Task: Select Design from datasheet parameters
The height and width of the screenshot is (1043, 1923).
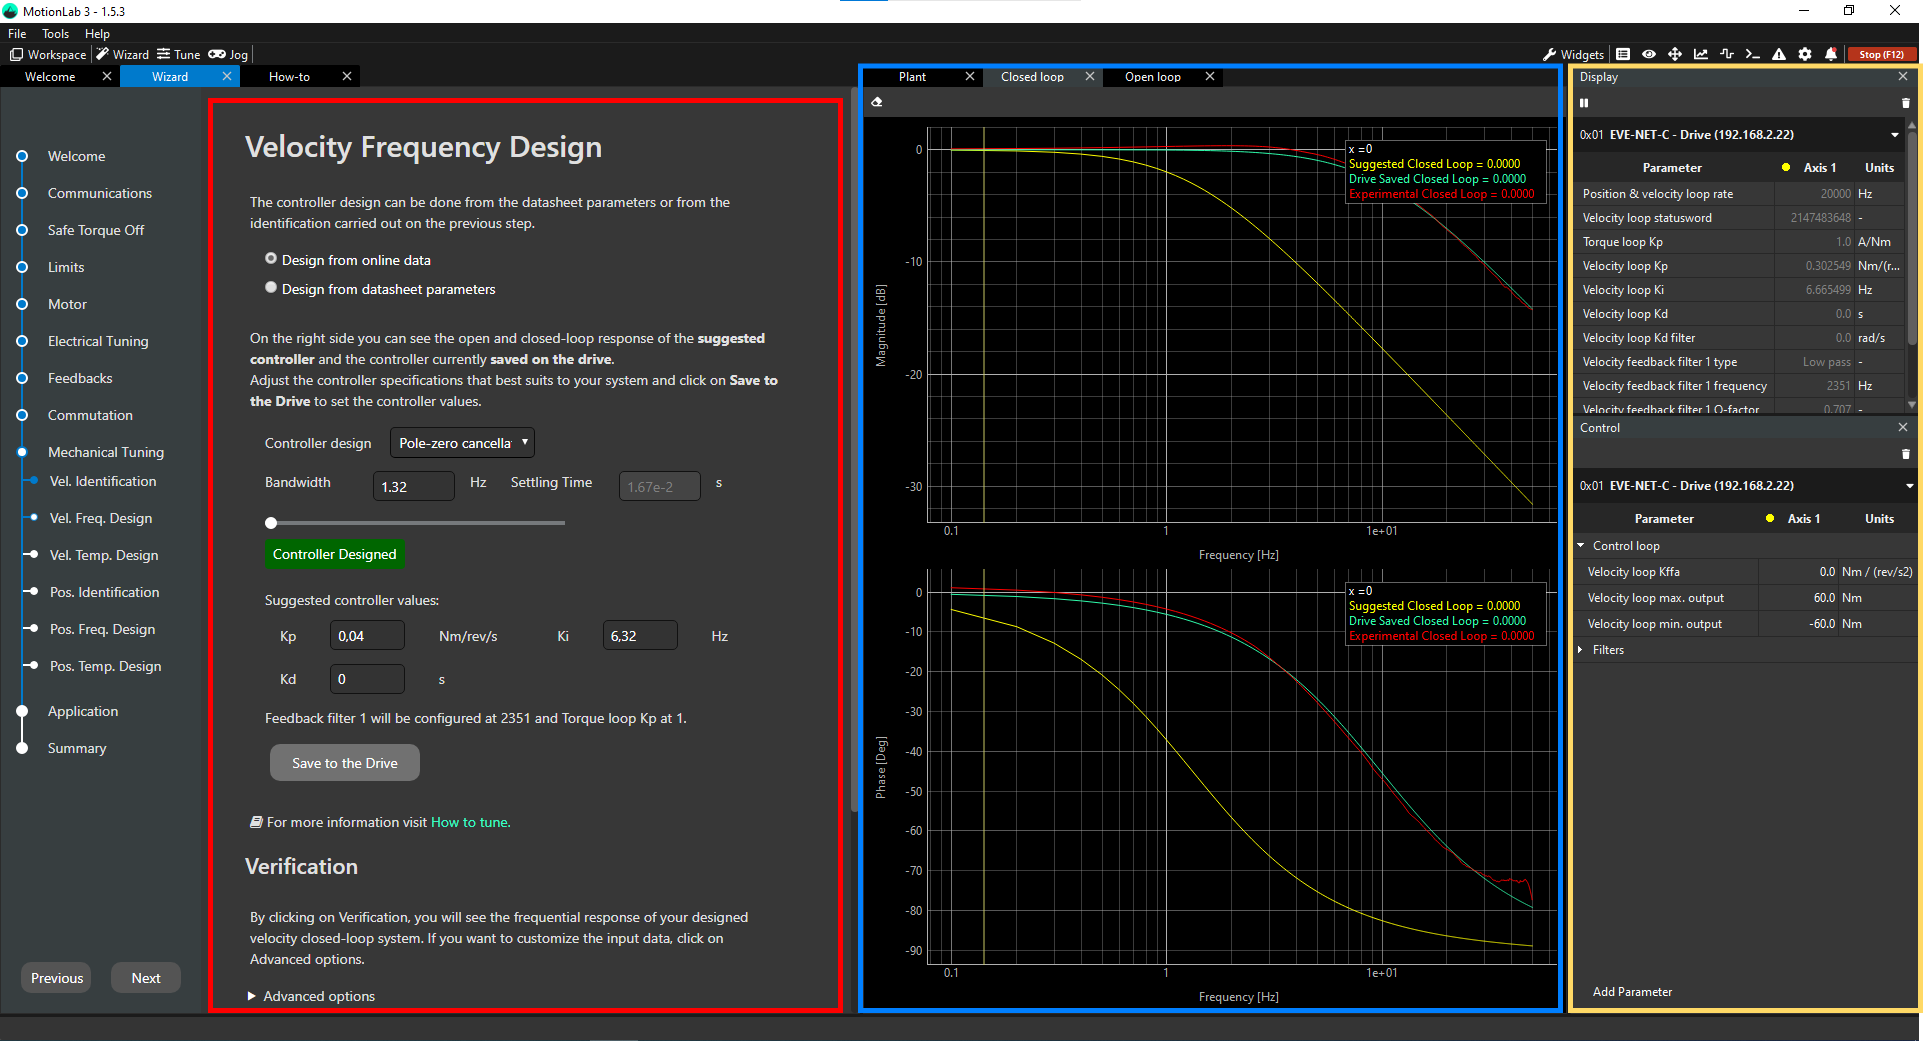Action: [270, 287]
